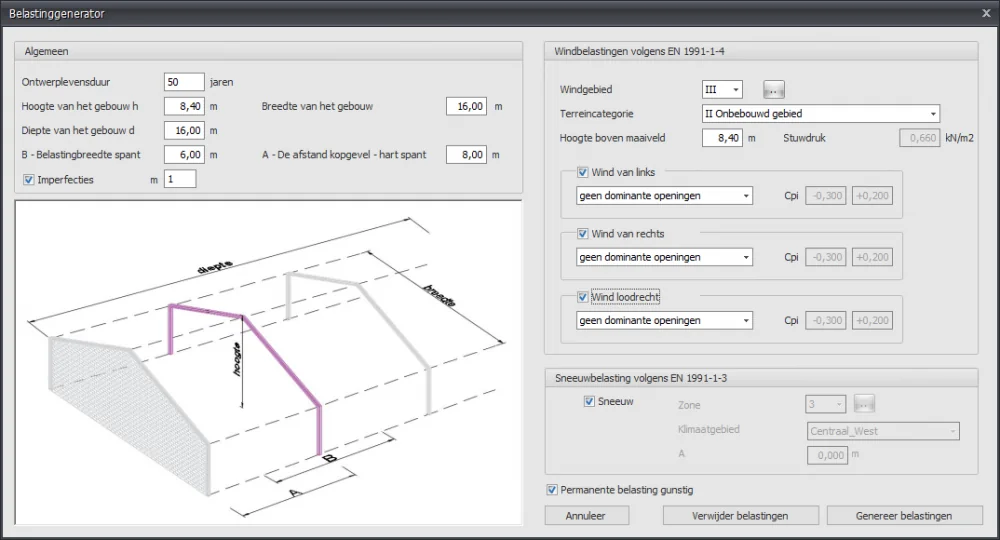The height and width of the screenshot is (540, 1000).
Task: Click the Algemeen group header
Action: click(x=268, y=51)
